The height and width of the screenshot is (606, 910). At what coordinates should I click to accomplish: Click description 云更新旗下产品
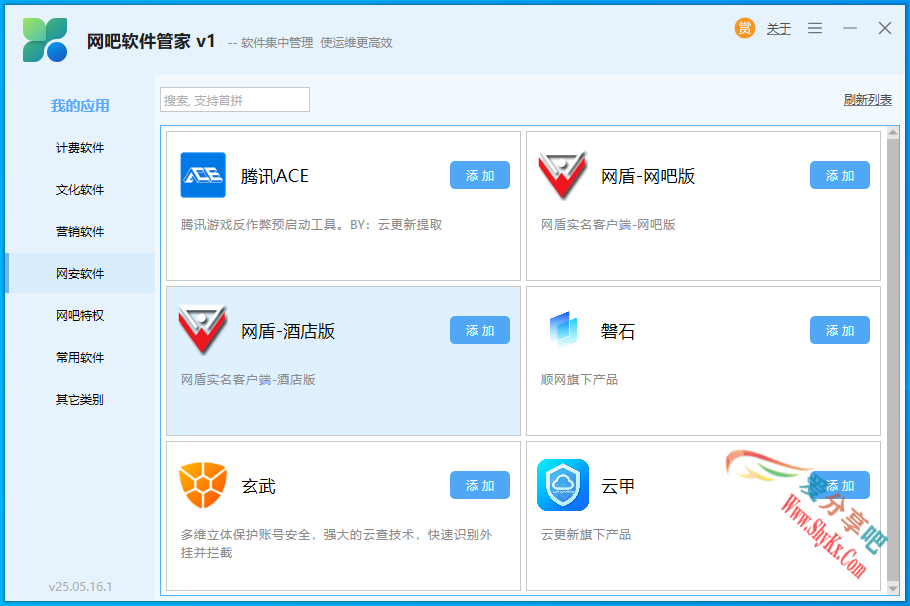[x=586, y=535]
